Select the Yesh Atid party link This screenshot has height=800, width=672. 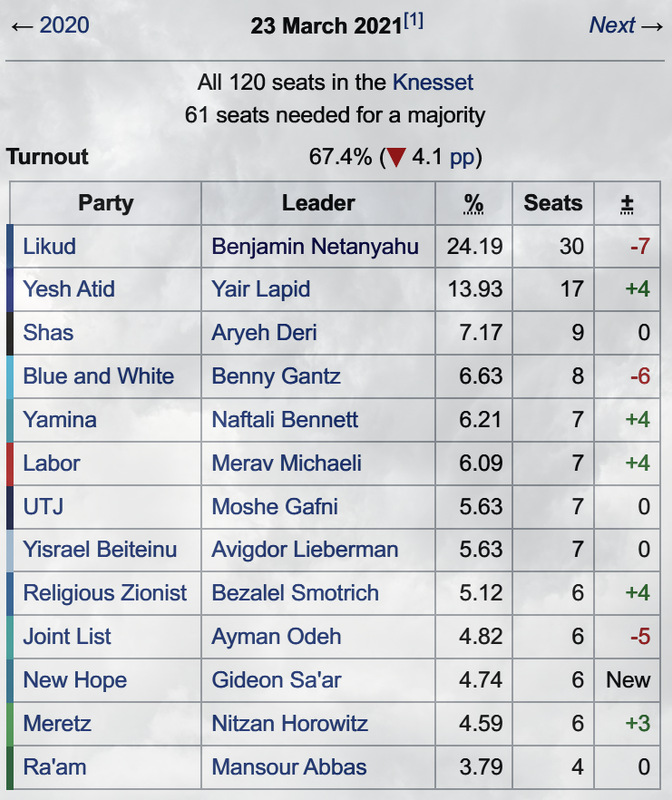(x=69, y=289)
